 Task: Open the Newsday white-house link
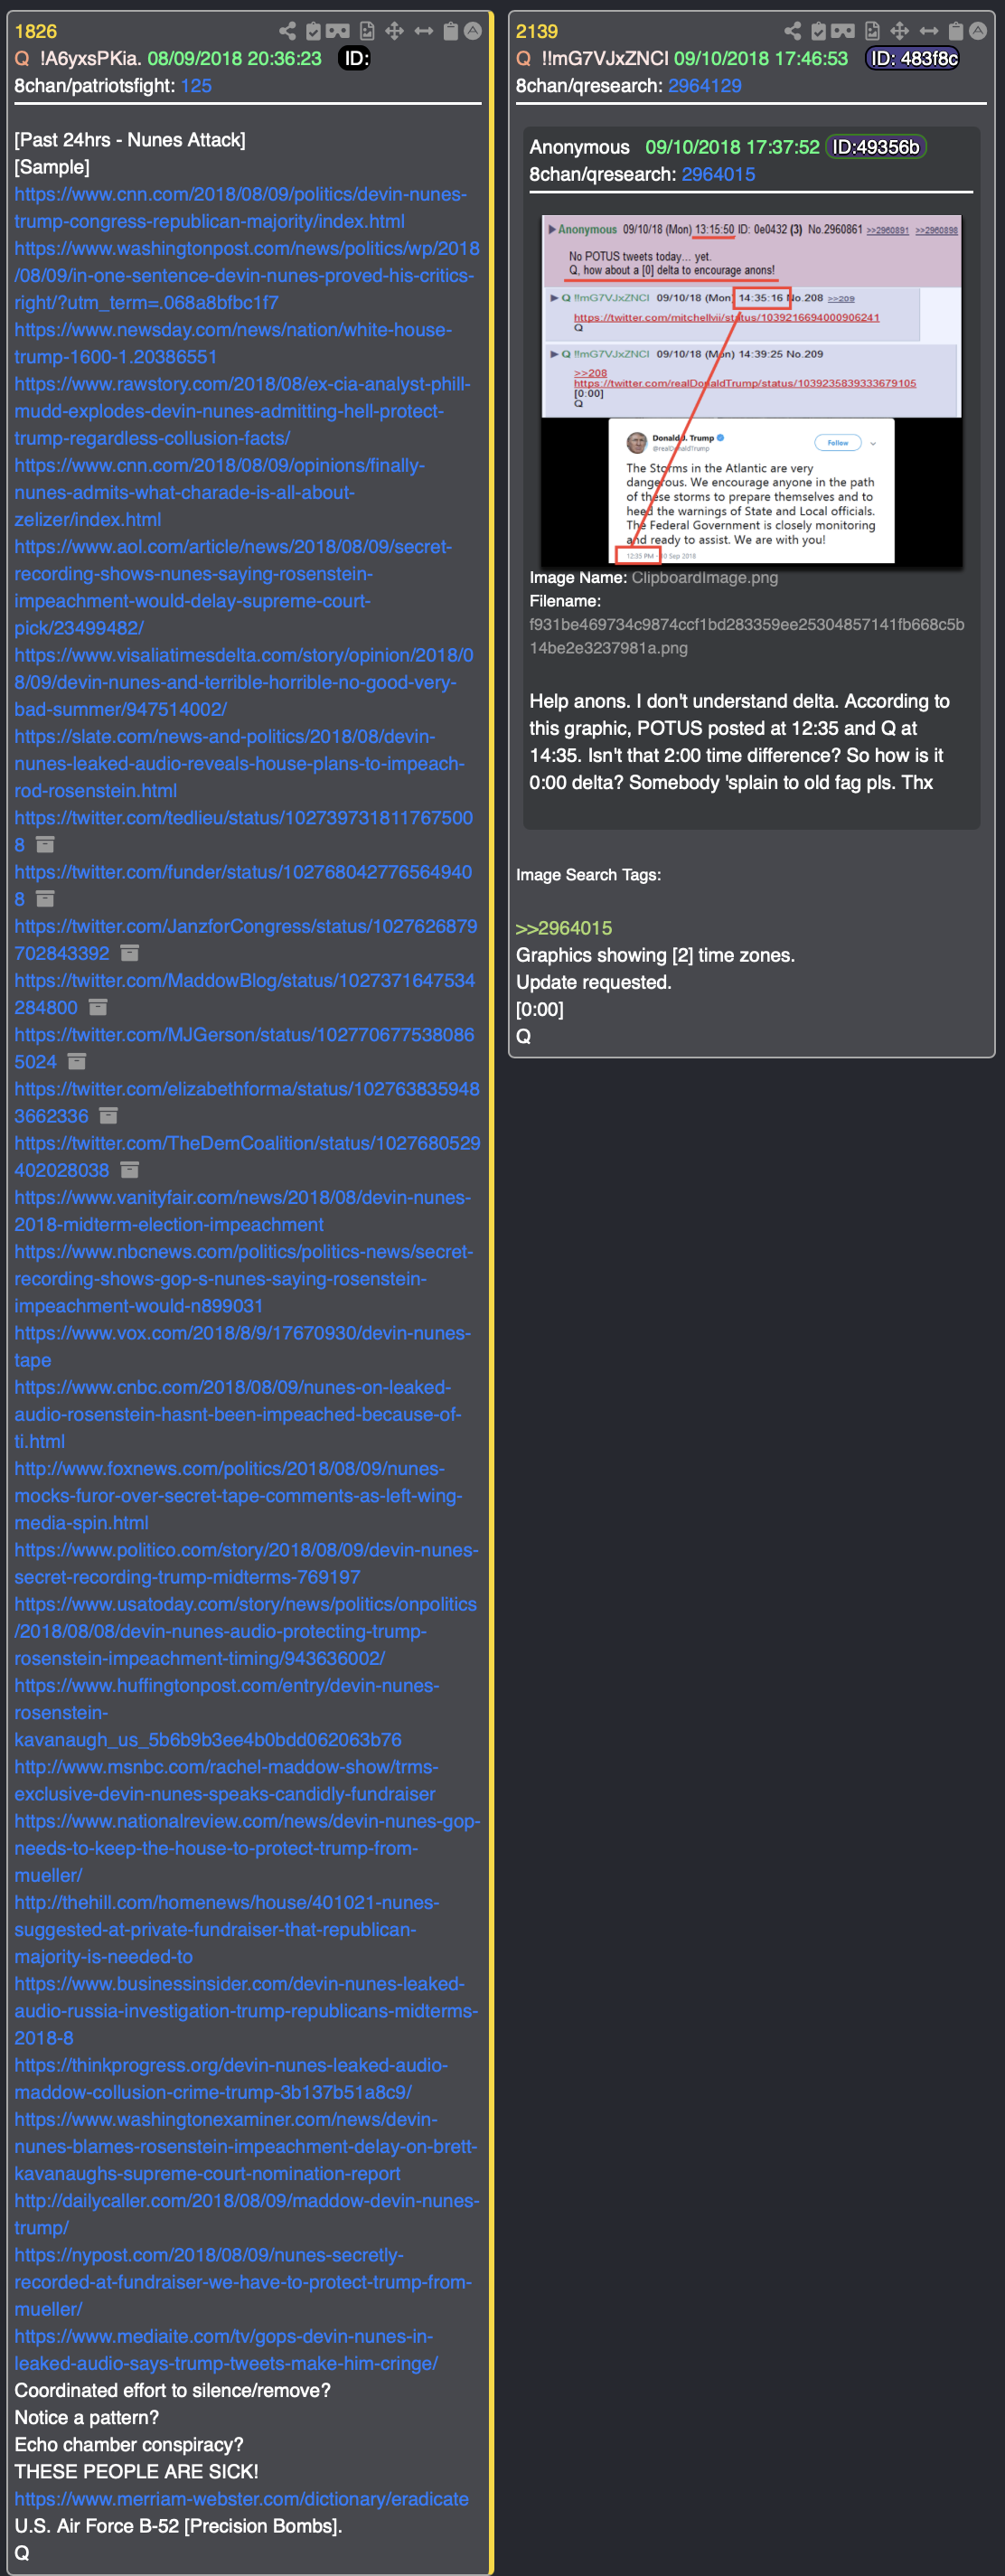(233, 343)
